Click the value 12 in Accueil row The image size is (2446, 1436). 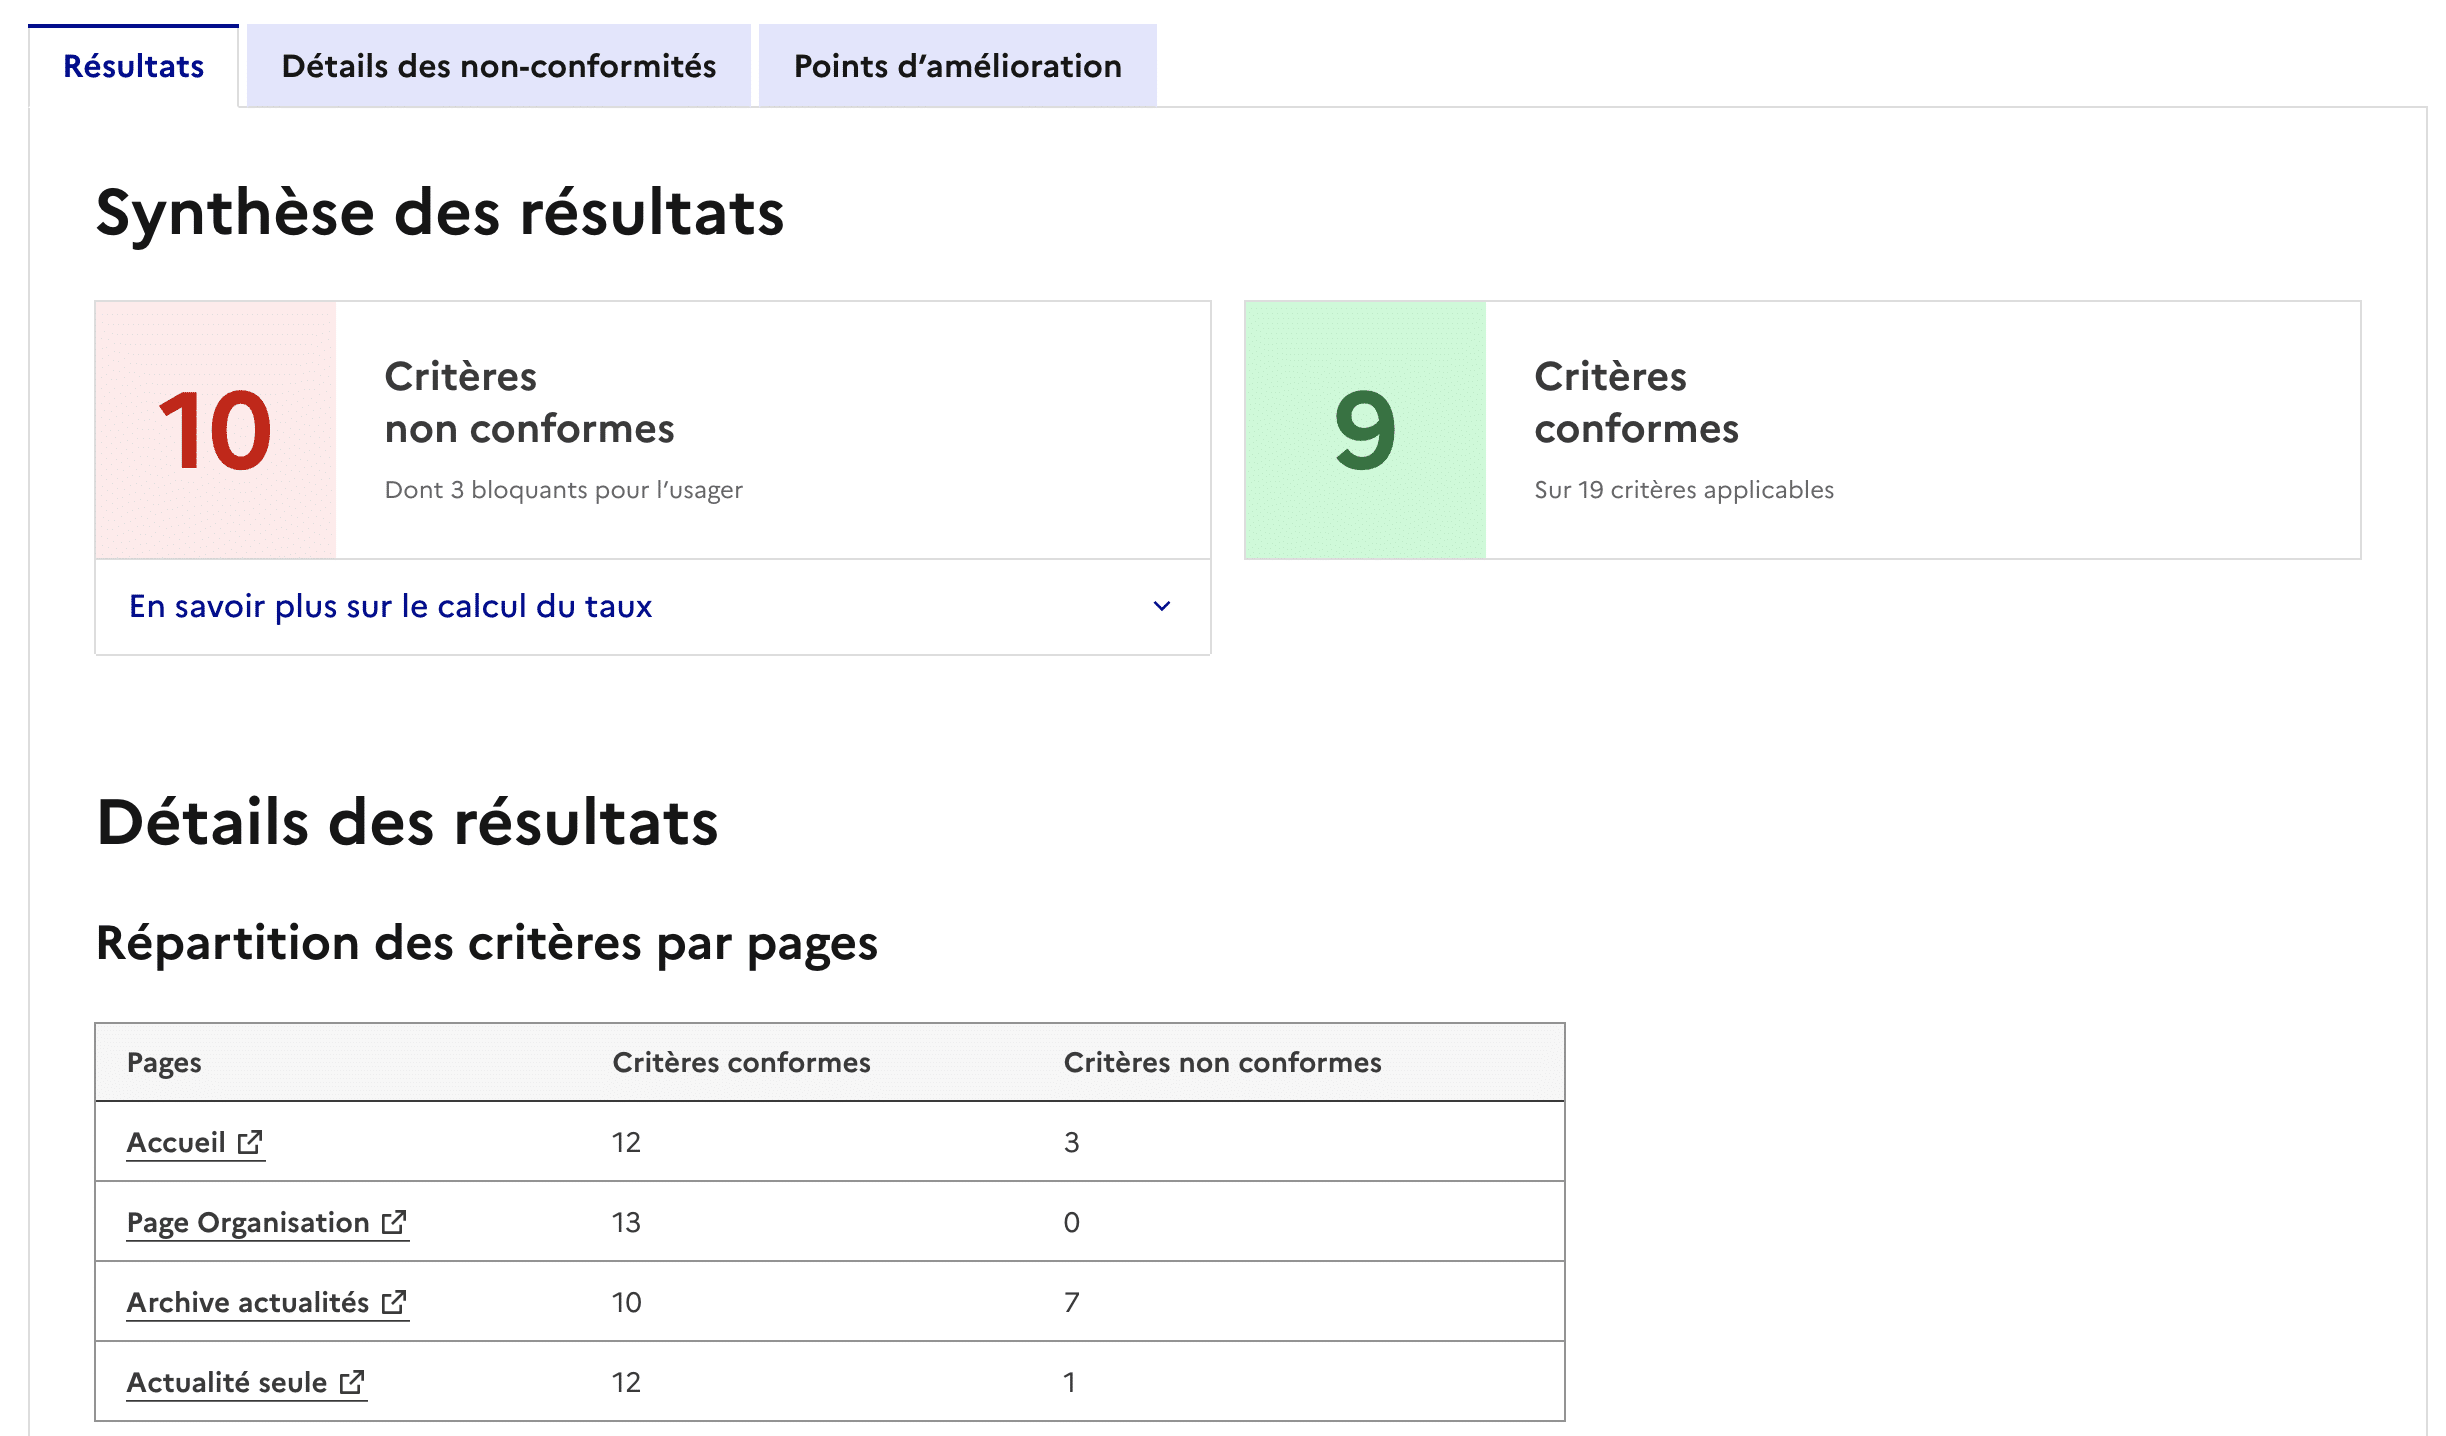tap(626, 1142)
